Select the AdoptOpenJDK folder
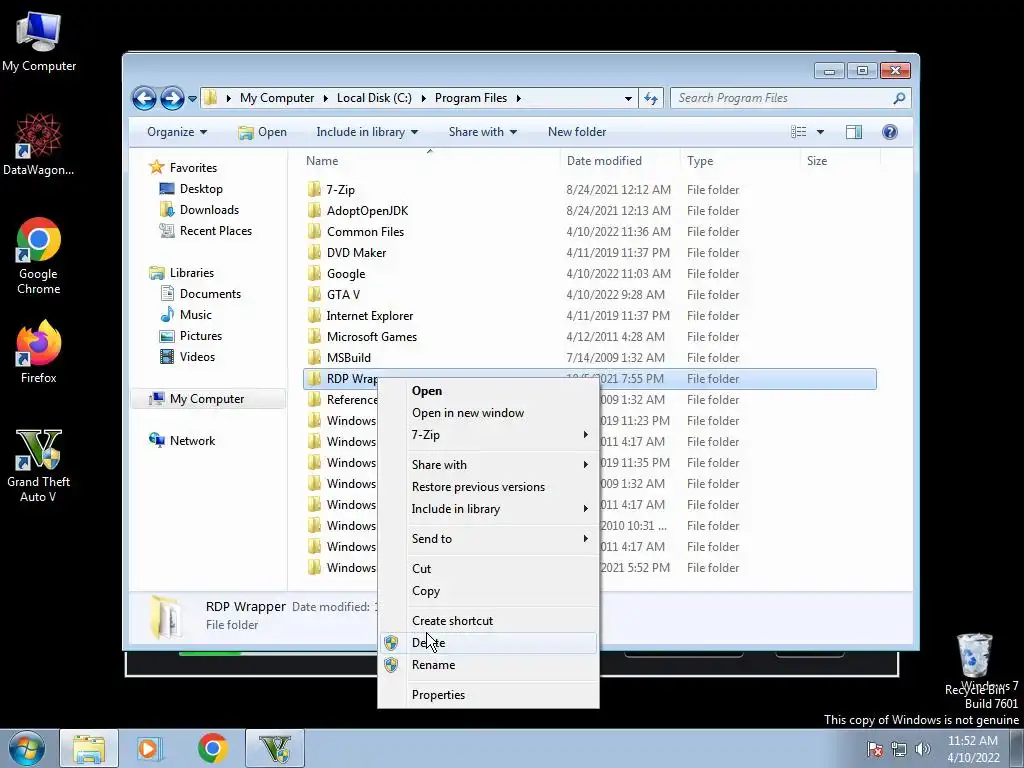The height and width of the screenshot is (768, 1024). click(x=590, y=211)
